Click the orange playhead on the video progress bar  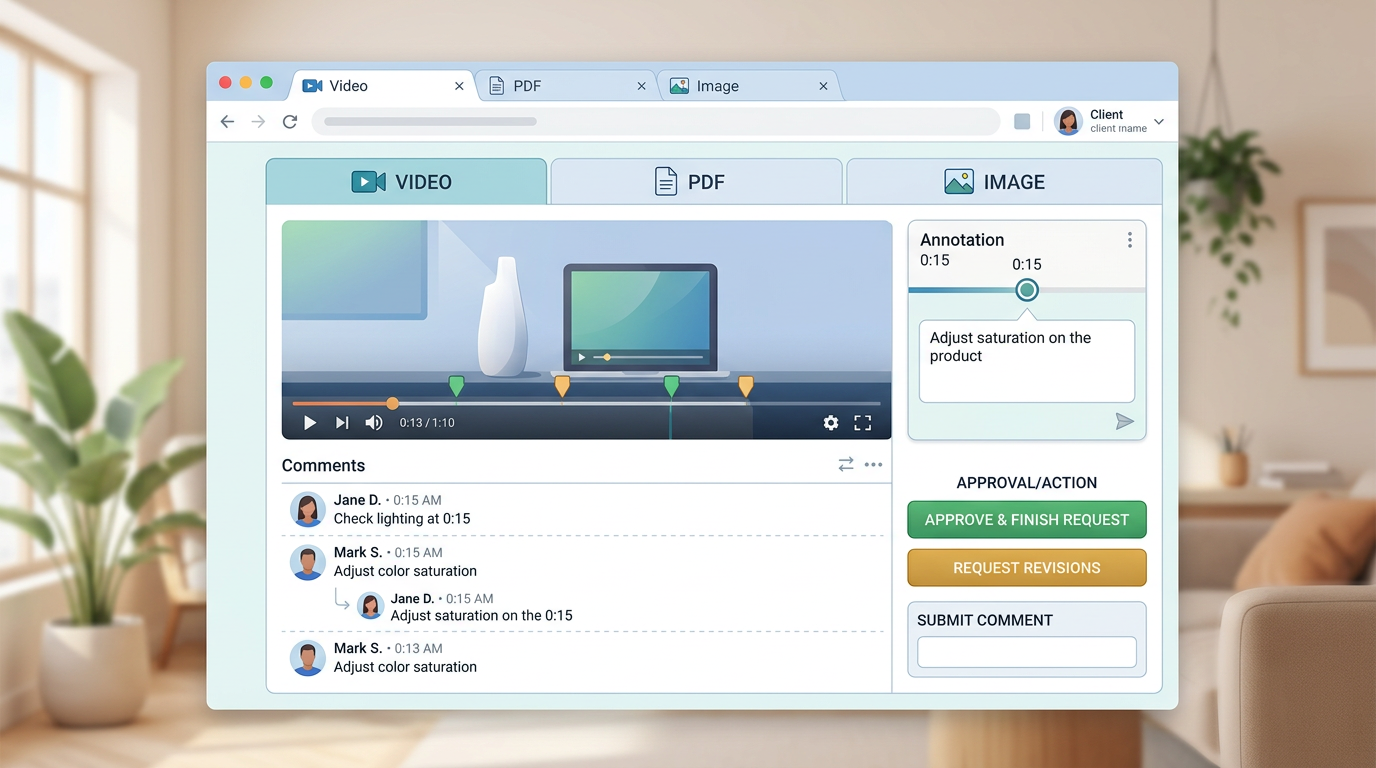click(393, 403)
